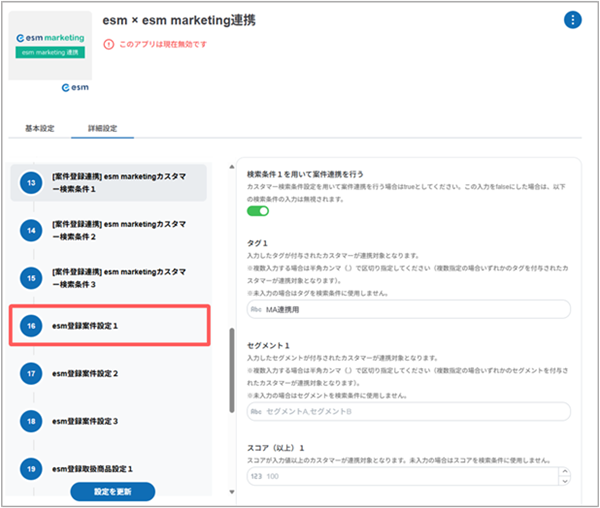The width and height of the screenshot is (600, 508).
Task: Click the step 14 number circle
Action: pyautogui.click(x=32, y=230)
